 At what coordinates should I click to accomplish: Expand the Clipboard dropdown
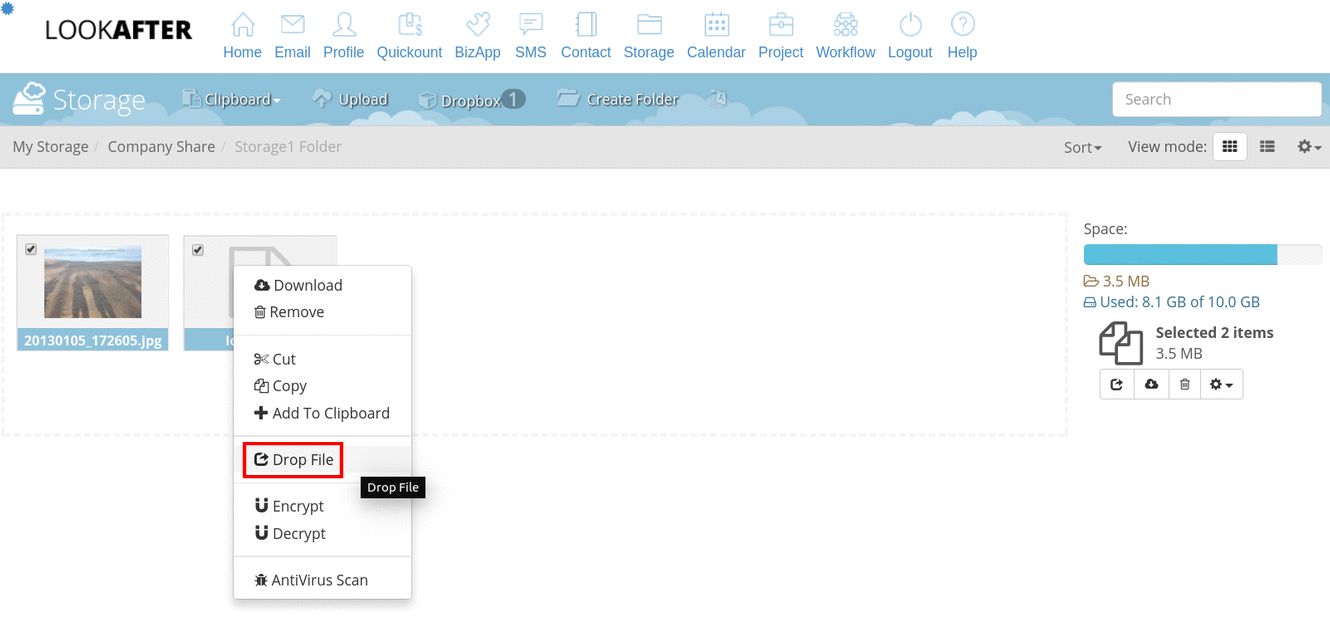232,99
